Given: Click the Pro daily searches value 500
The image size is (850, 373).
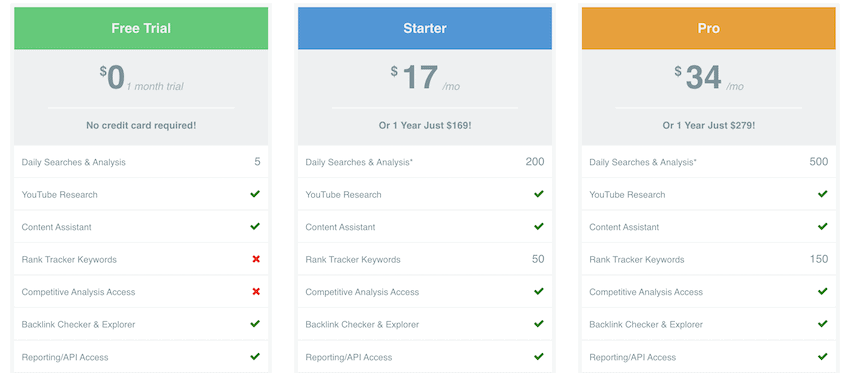Looking at the screenshot, I should coord(819,162).
